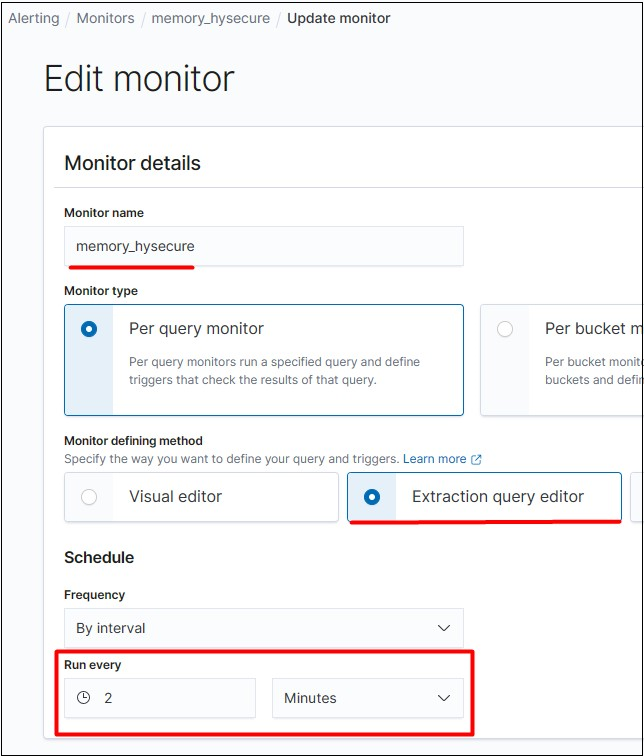The width and height of the screenshot is (644, 756).
Task: Click the Frequency dropdown chevron arrow
Action: click(444, 628)
